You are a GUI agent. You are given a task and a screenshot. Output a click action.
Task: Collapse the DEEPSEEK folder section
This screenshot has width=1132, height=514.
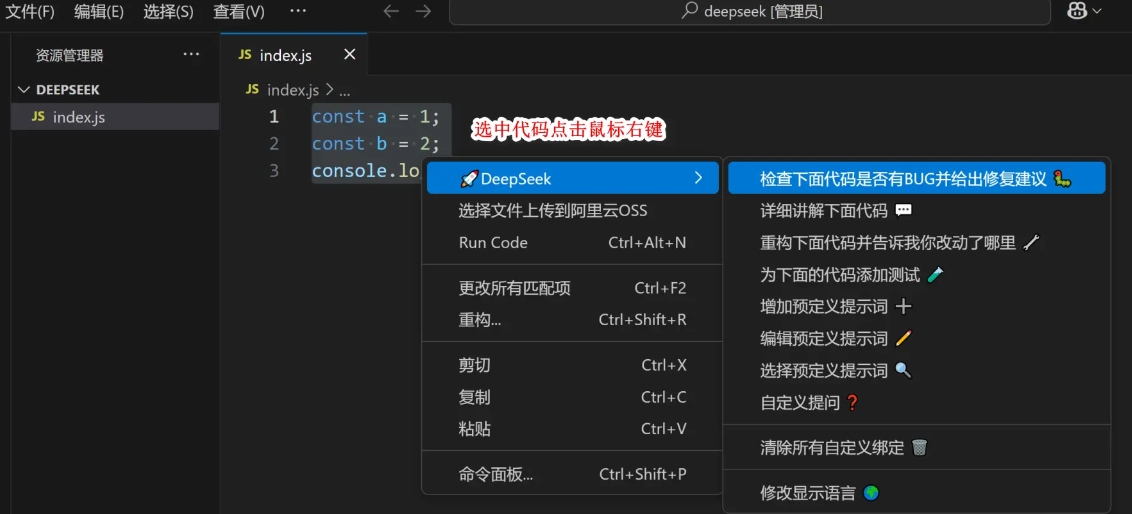pyautogui.click(x=115, y=90)
